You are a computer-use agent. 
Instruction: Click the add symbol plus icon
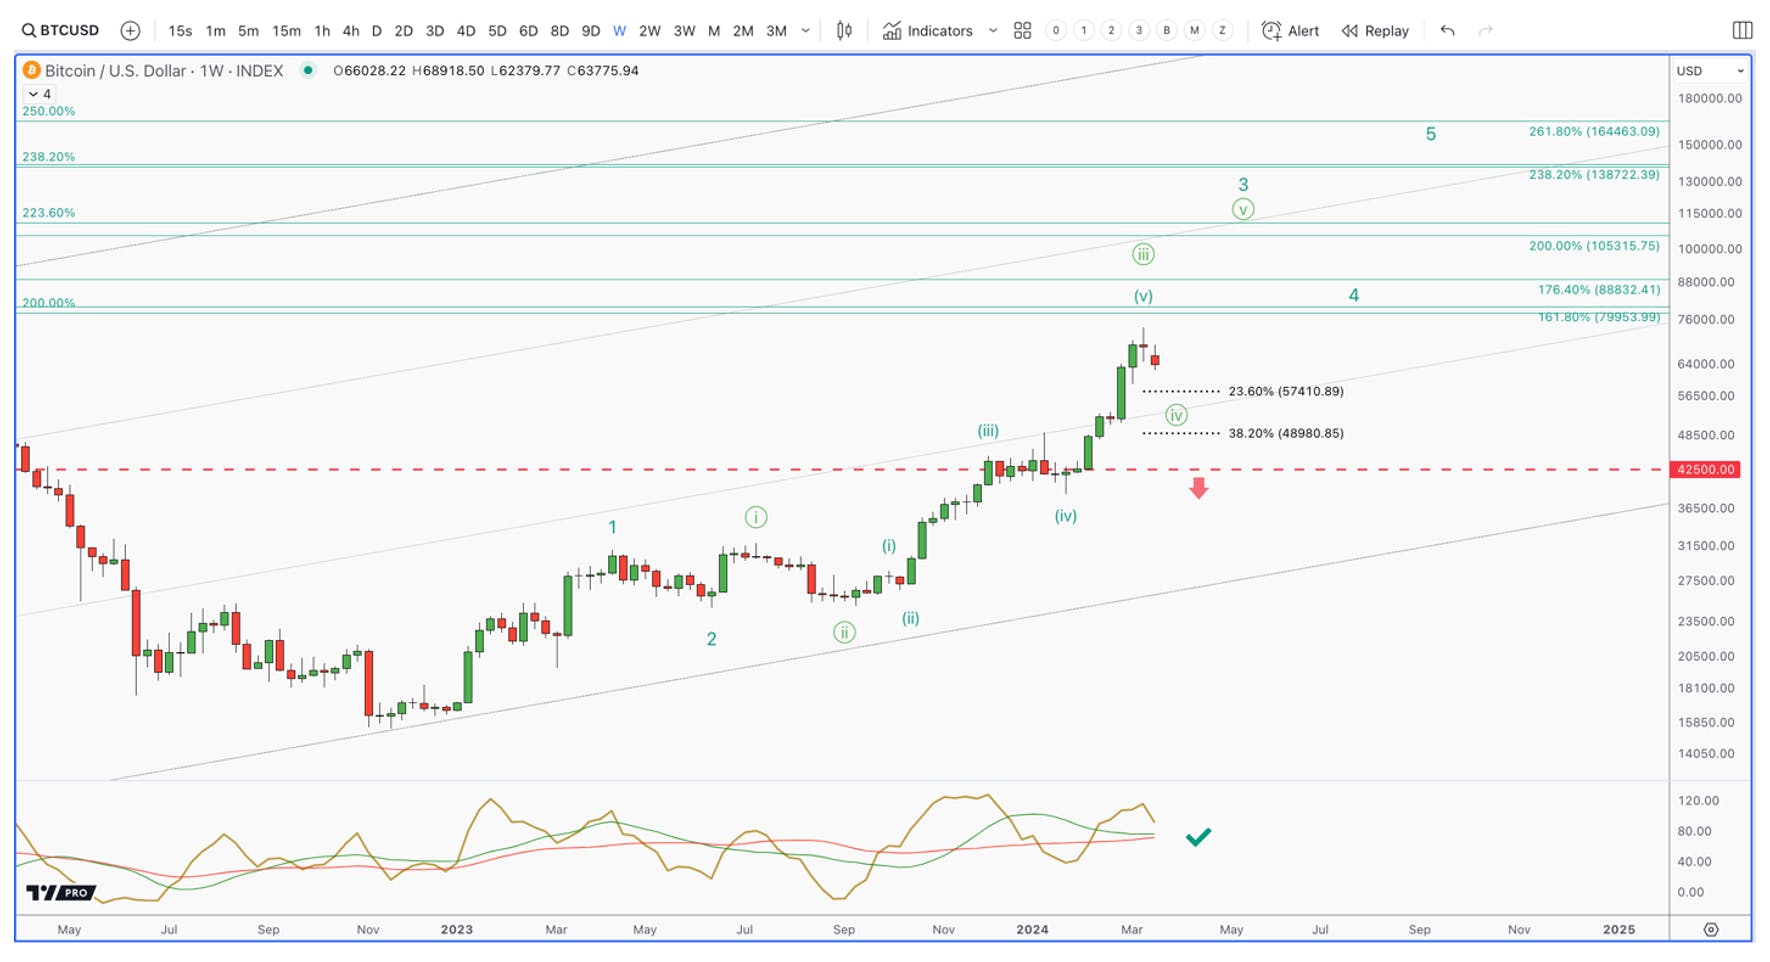130,30
